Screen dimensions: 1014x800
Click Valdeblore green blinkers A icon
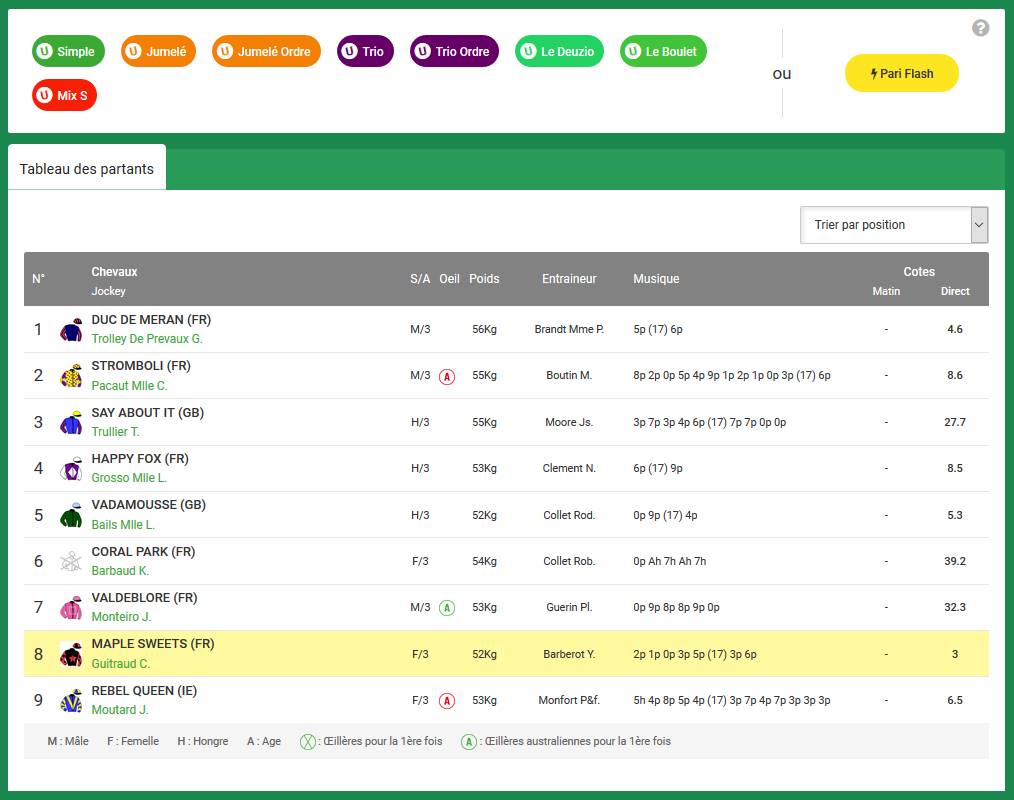(x=447, y=608)
